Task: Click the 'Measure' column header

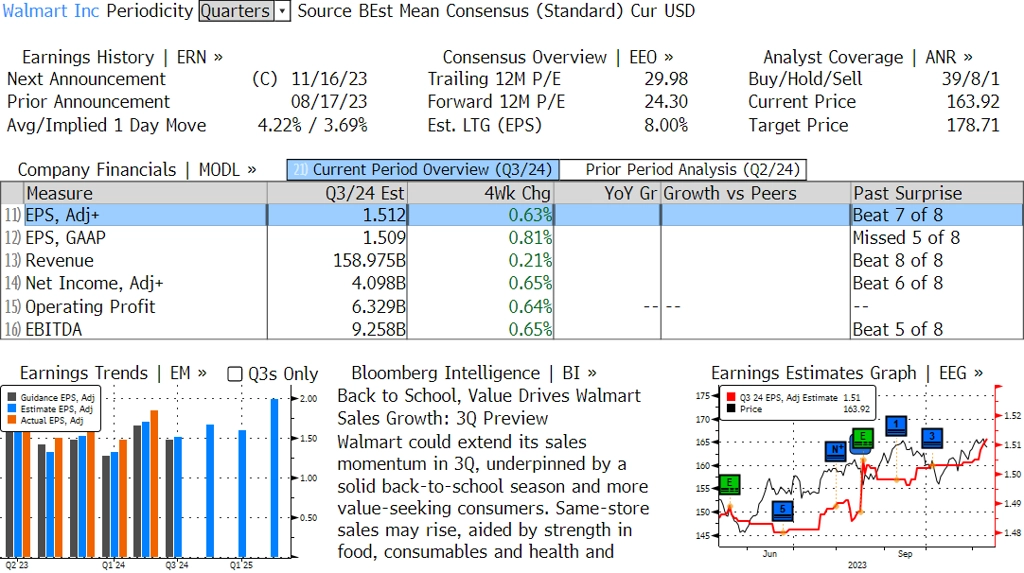Action: pos(145,193)
